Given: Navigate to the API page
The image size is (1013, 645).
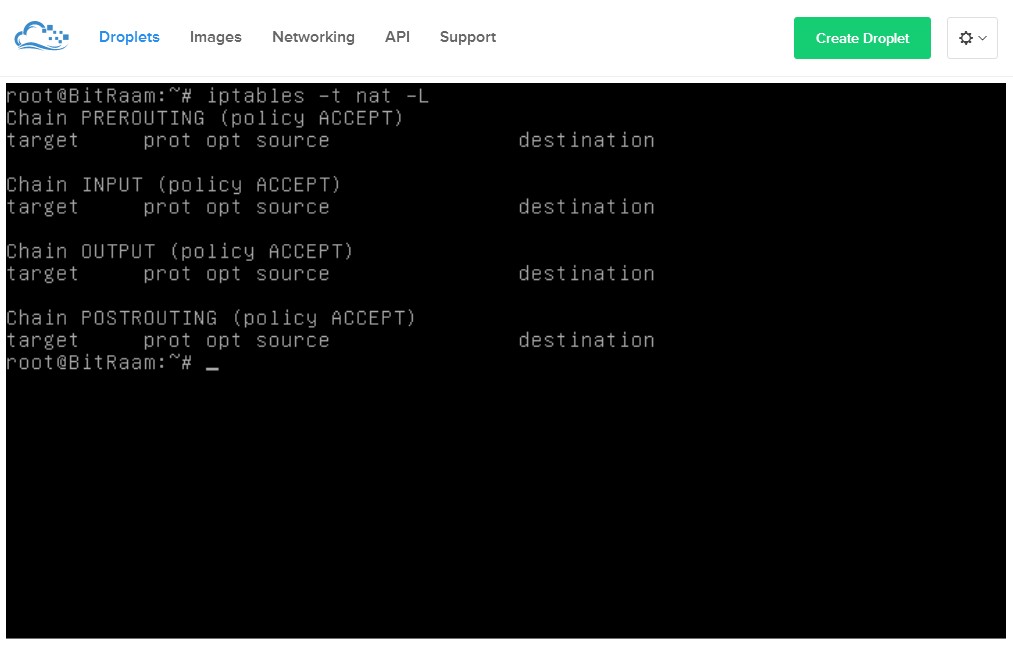Looking at the screenshot, I should [x=397, y=37].
